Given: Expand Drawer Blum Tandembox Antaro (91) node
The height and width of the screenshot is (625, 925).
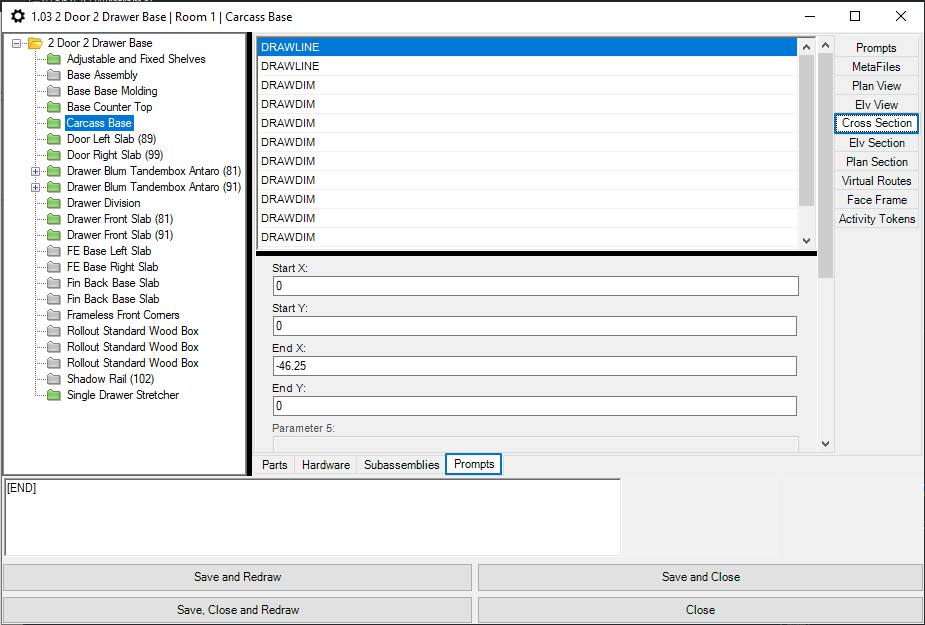Looking at the screenshot, I should pyautogui.click(x=35, y=187).
